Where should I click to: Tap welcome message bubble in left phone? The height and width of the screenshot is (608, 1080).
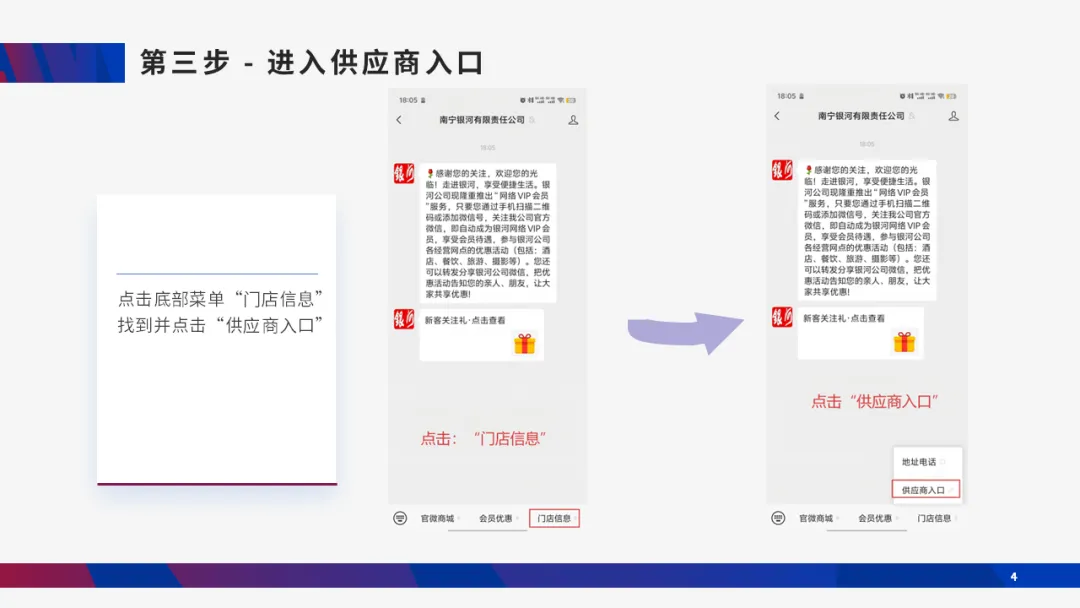pos(488,233)
